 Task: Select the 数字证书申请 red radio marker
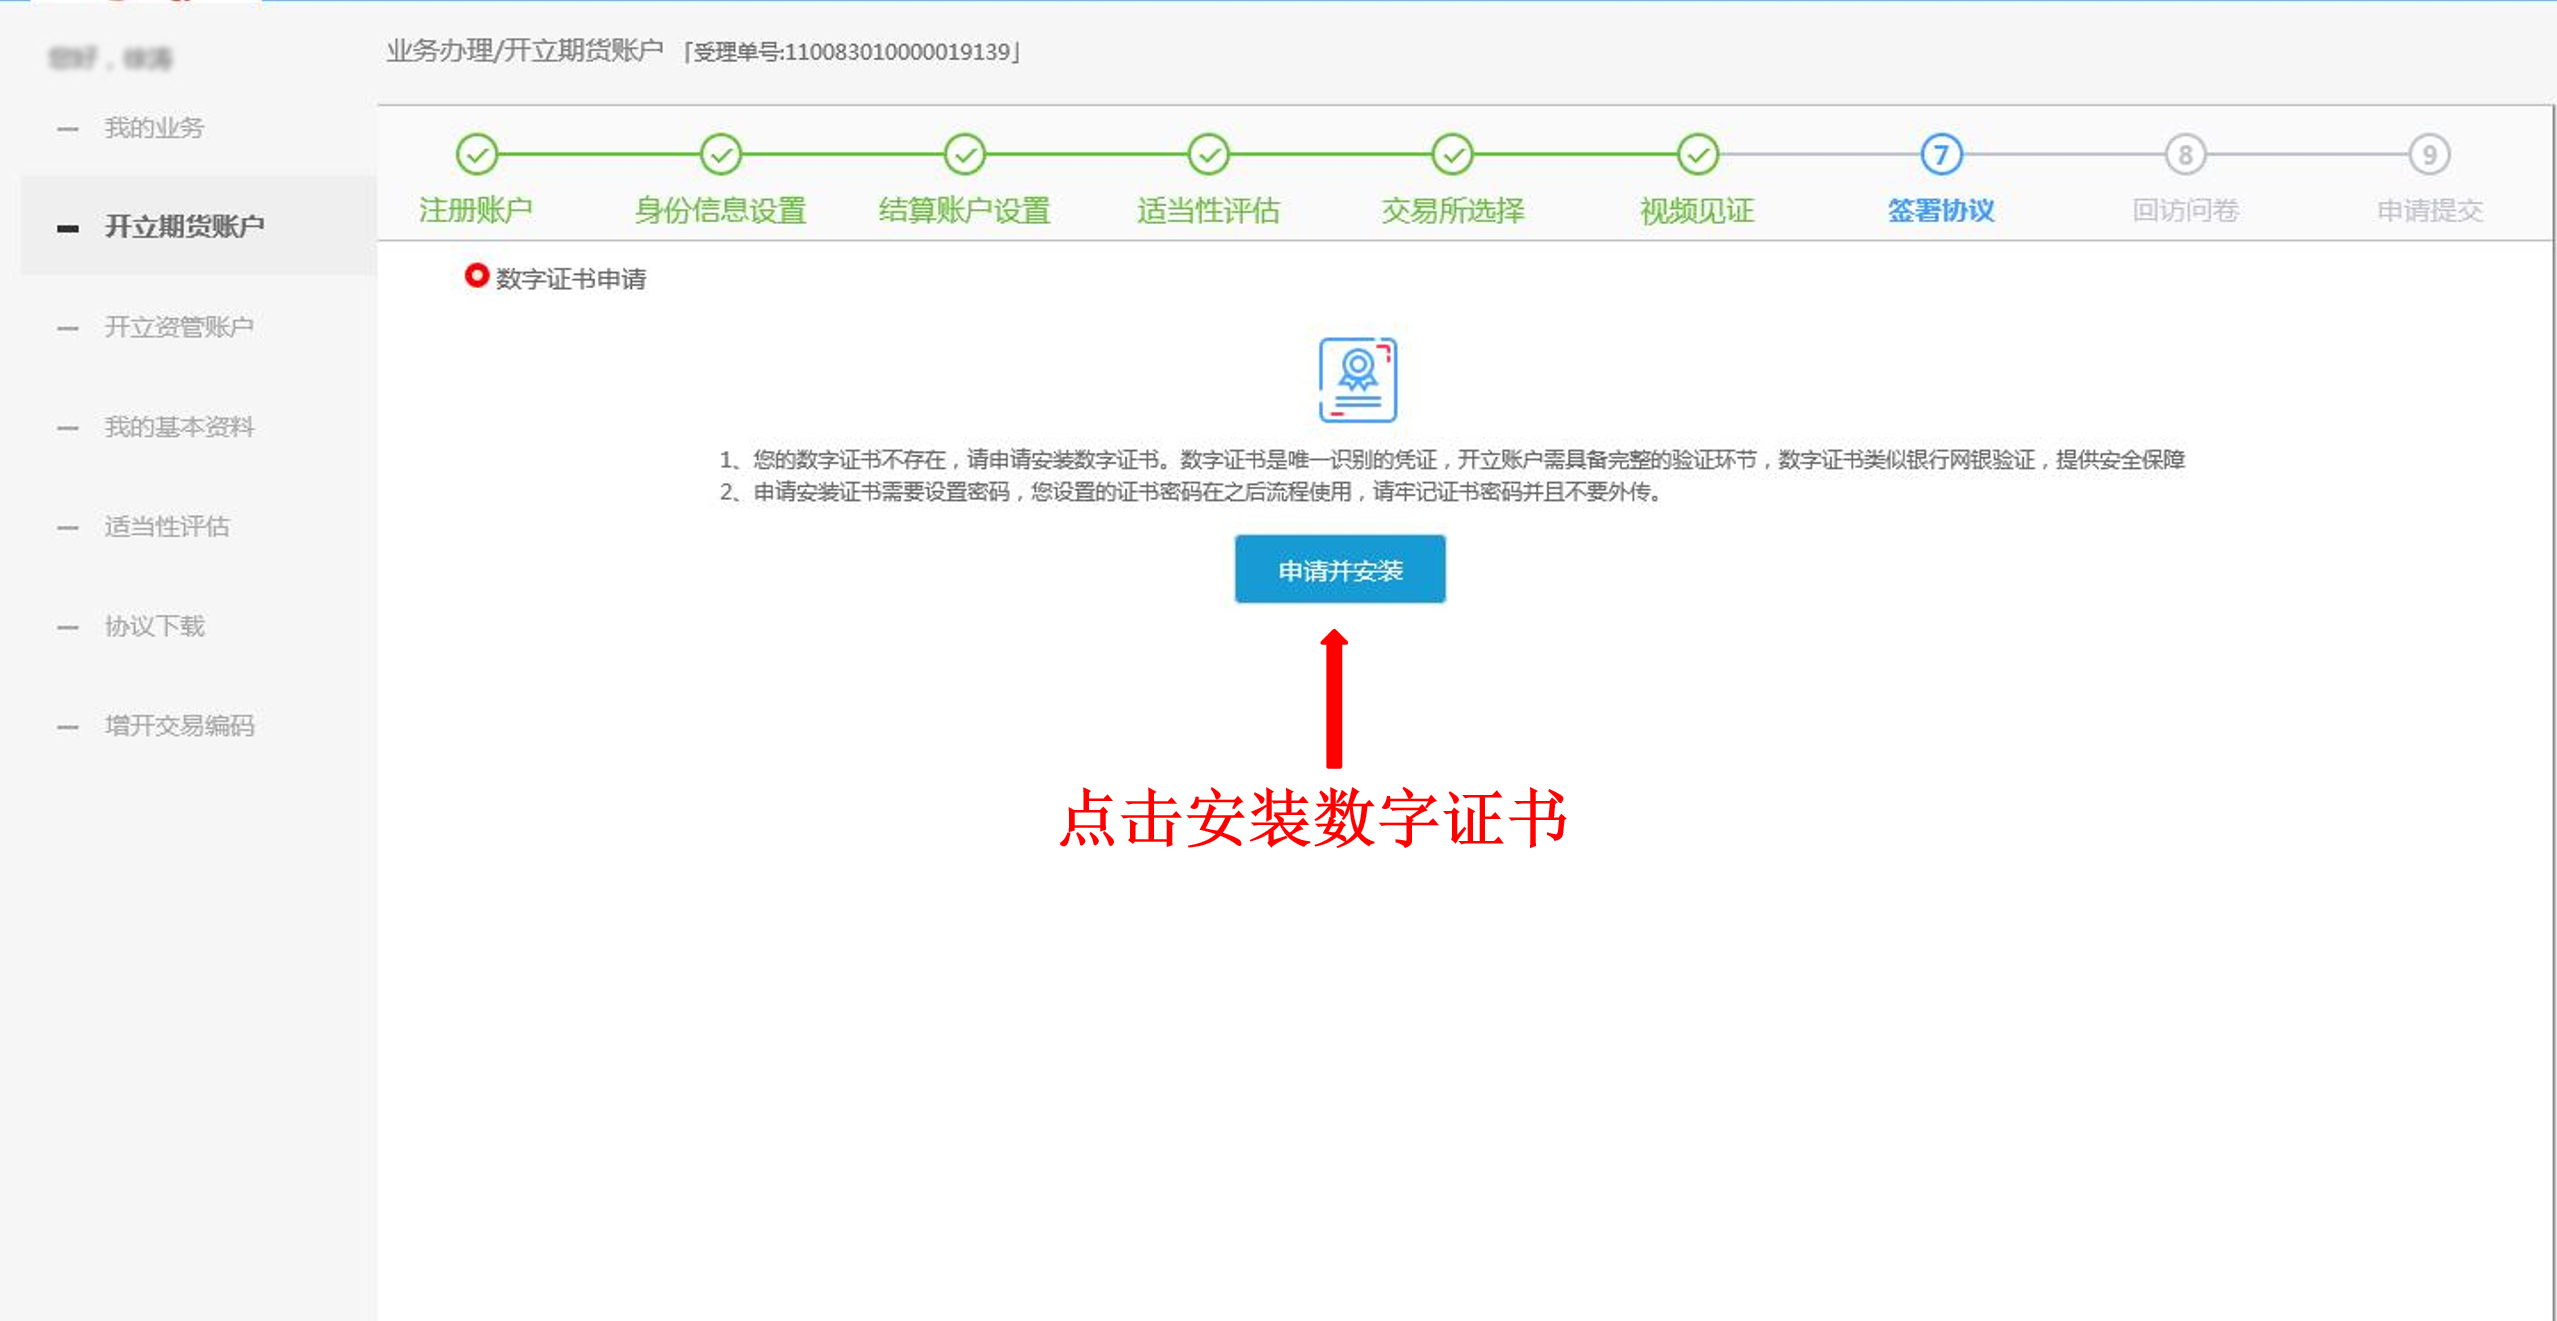click(x=477, y=276)
